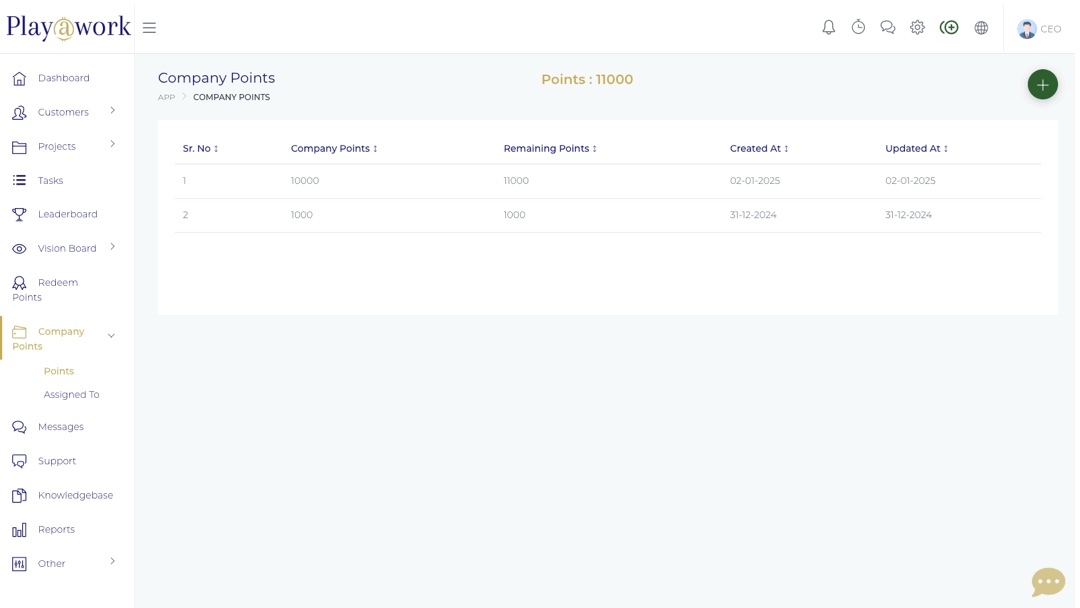Open Assigned To under Company Points
Image resolution: width=1080 pixels, height=608 pixels.
pos(71,395)
